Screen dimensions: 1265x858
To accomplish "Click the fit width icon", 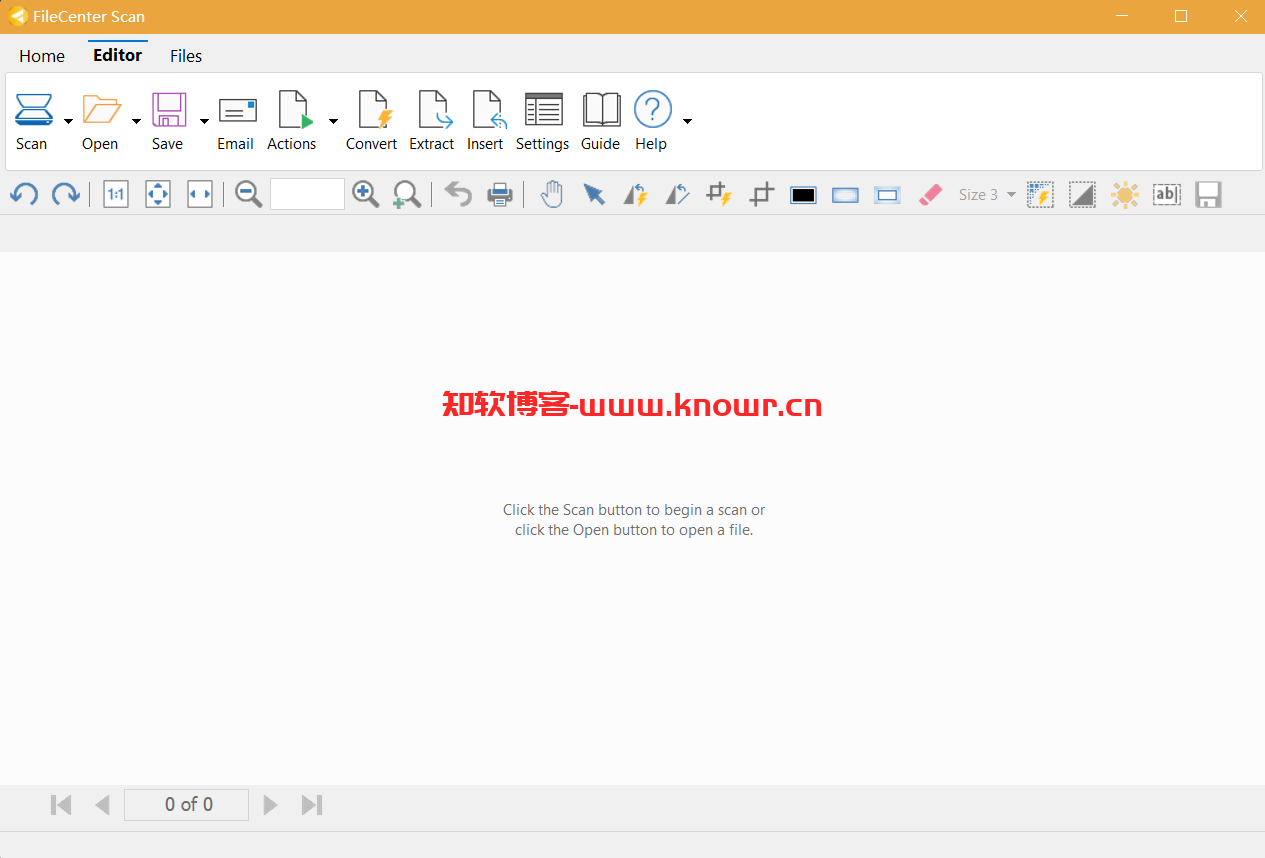I will [200, 194].
